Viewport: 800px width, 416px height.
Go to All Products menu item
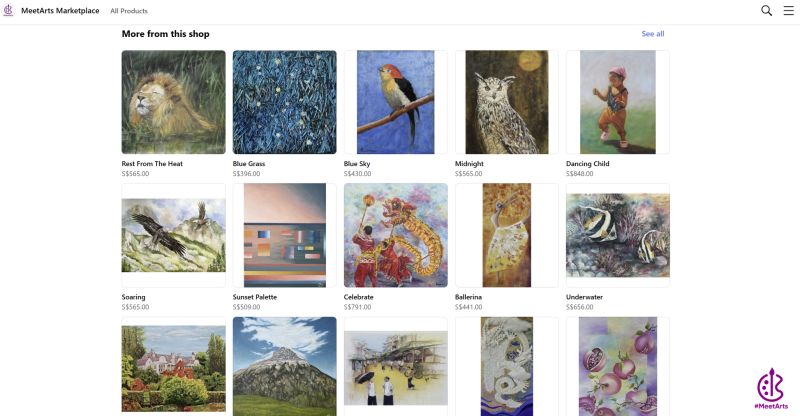coord(129,11)
